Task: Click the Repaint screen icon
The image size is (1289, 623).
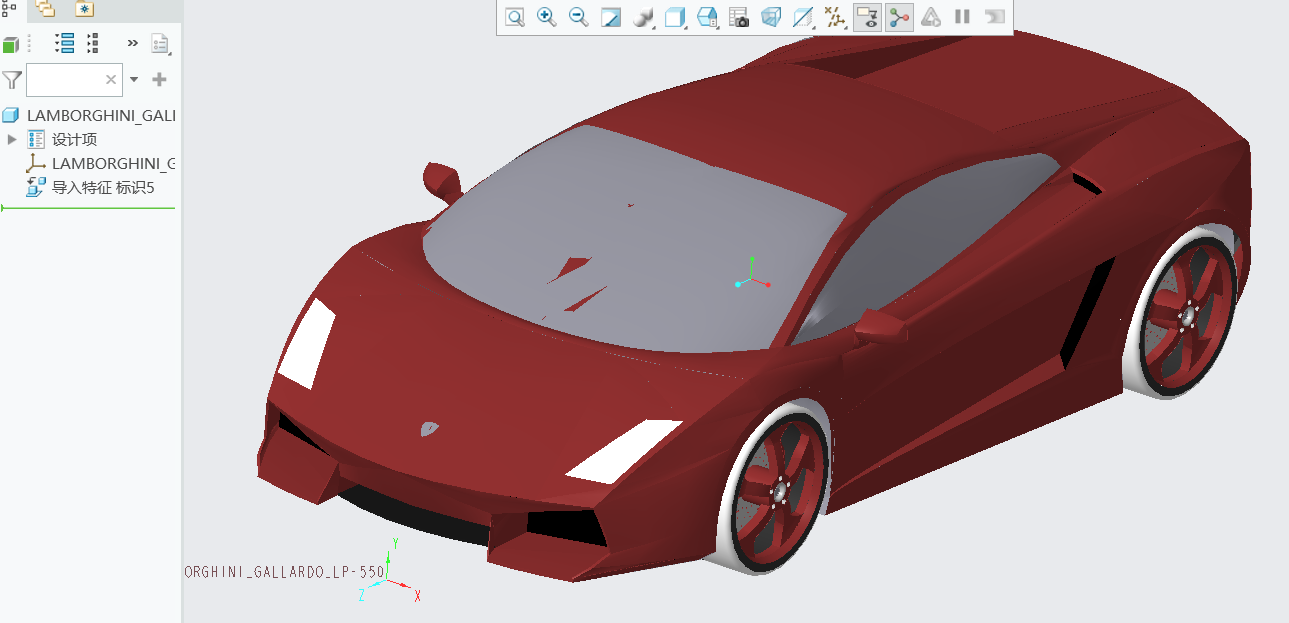Action: [611, 17]
